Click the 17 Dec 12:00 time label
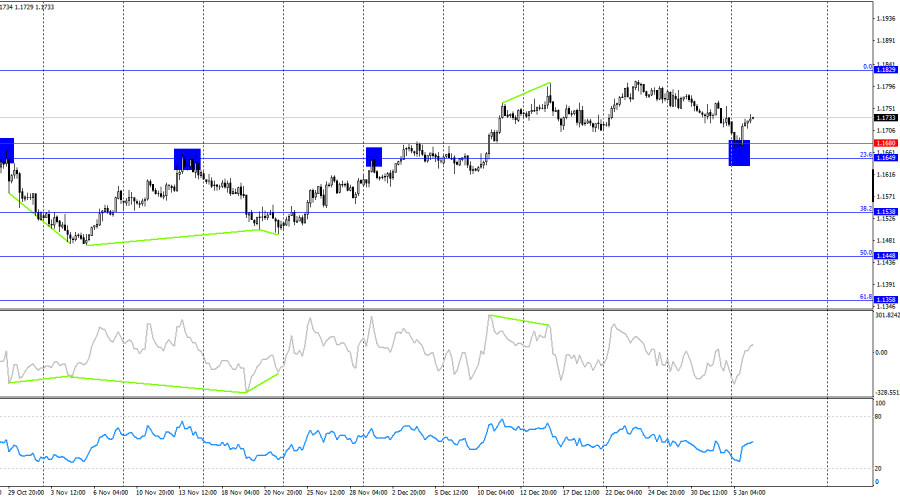Screen dimensions: 900x500 coord(581,493)
